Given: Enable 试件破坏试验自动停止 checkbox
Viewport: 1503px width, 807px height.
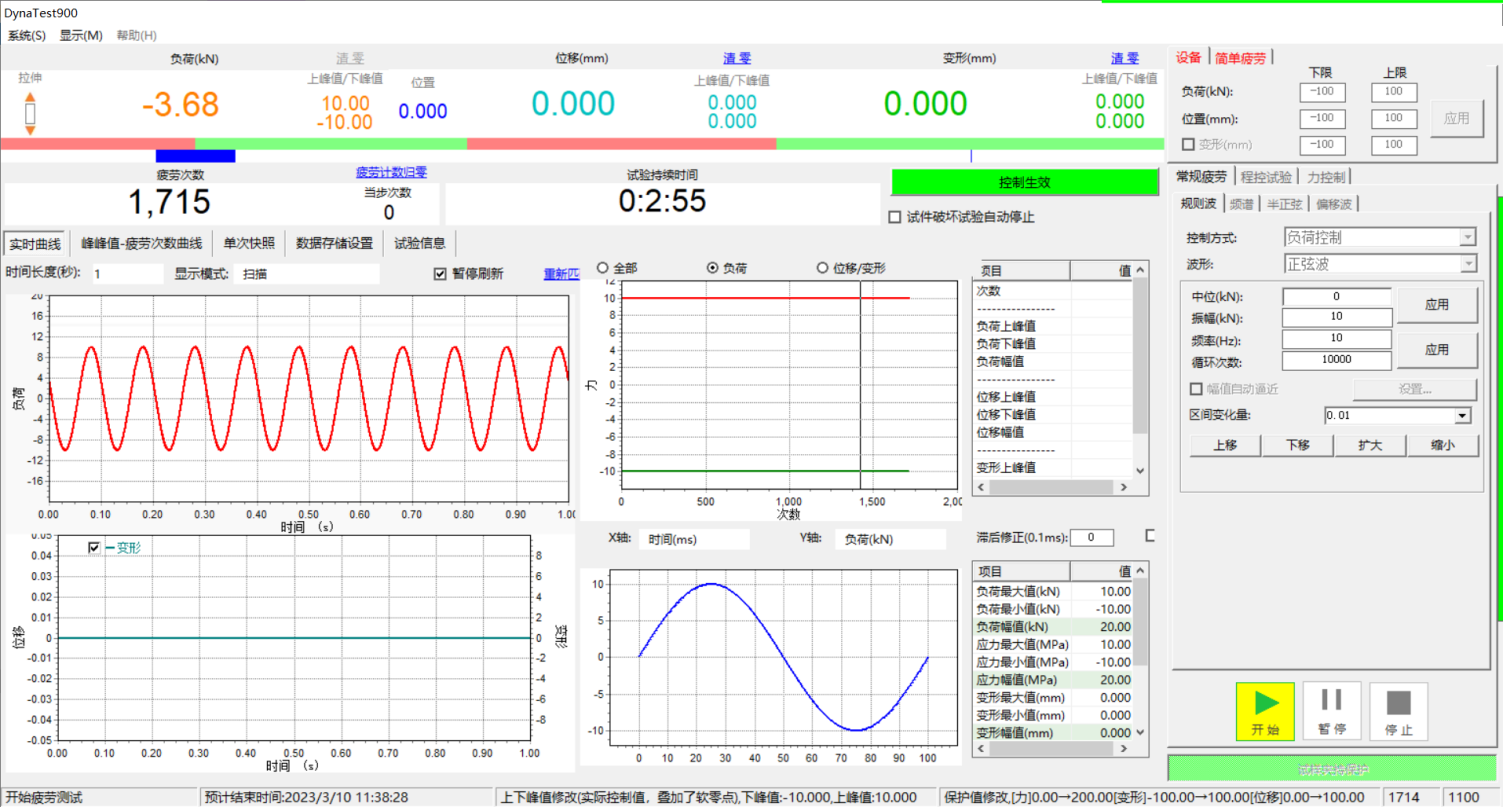Looking at the screenshot, I should pos(895,217).
